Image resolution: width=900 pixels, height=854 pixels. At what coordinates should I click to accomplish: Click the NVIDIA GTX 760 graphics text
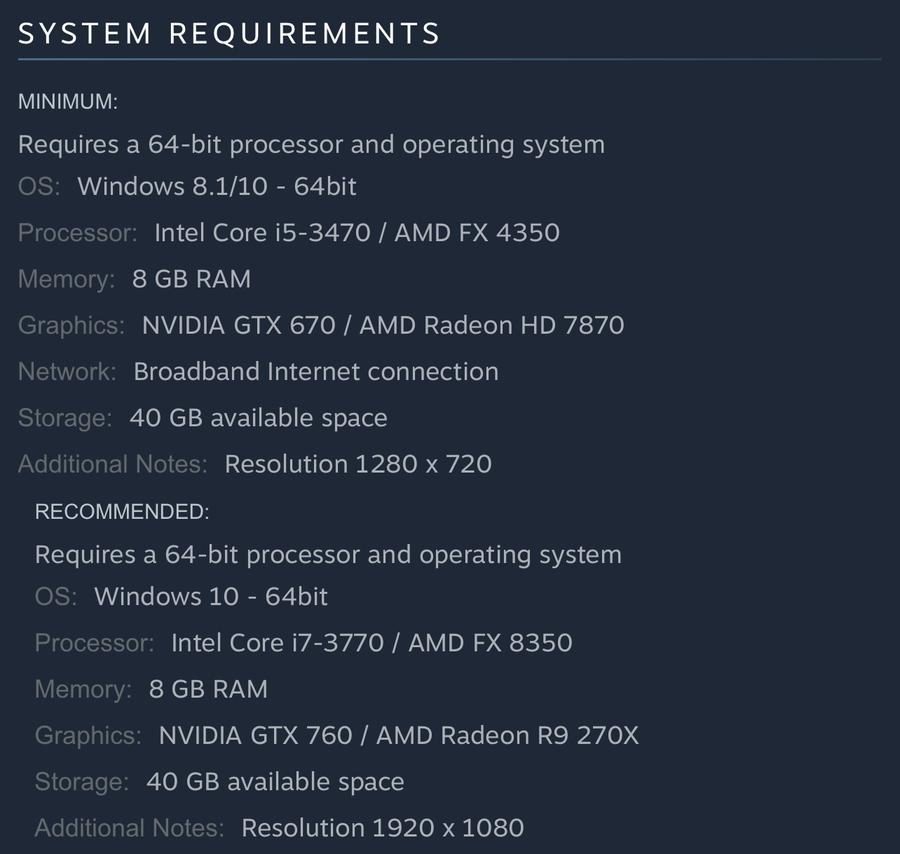pyautogui.click(x=255, y=736)
